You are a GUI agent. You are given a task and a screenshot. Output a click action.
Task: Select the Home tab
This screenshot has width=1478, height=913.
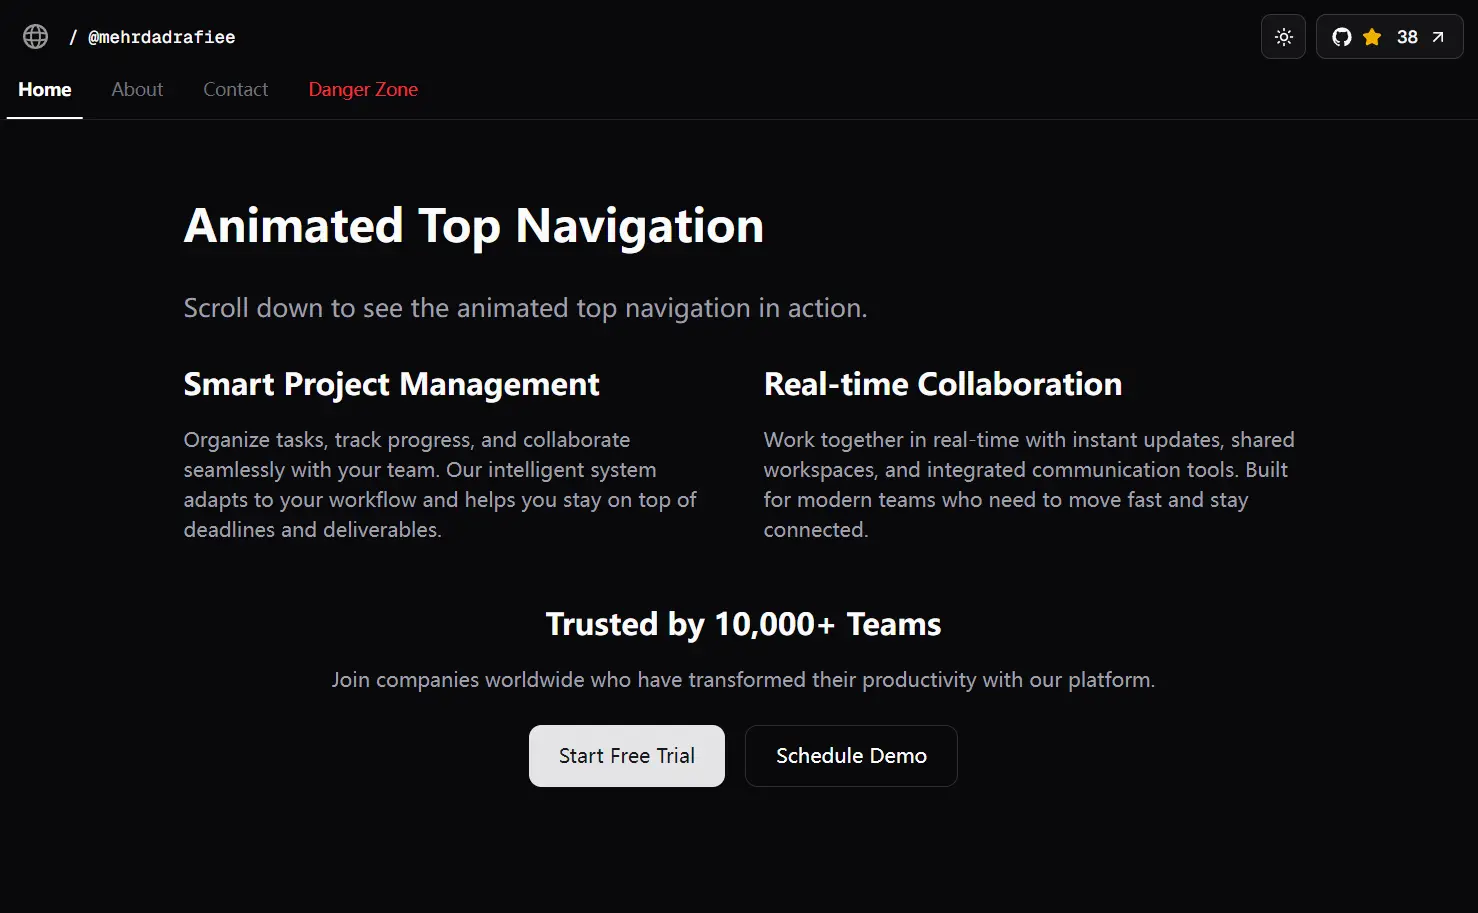click(45, 90)
